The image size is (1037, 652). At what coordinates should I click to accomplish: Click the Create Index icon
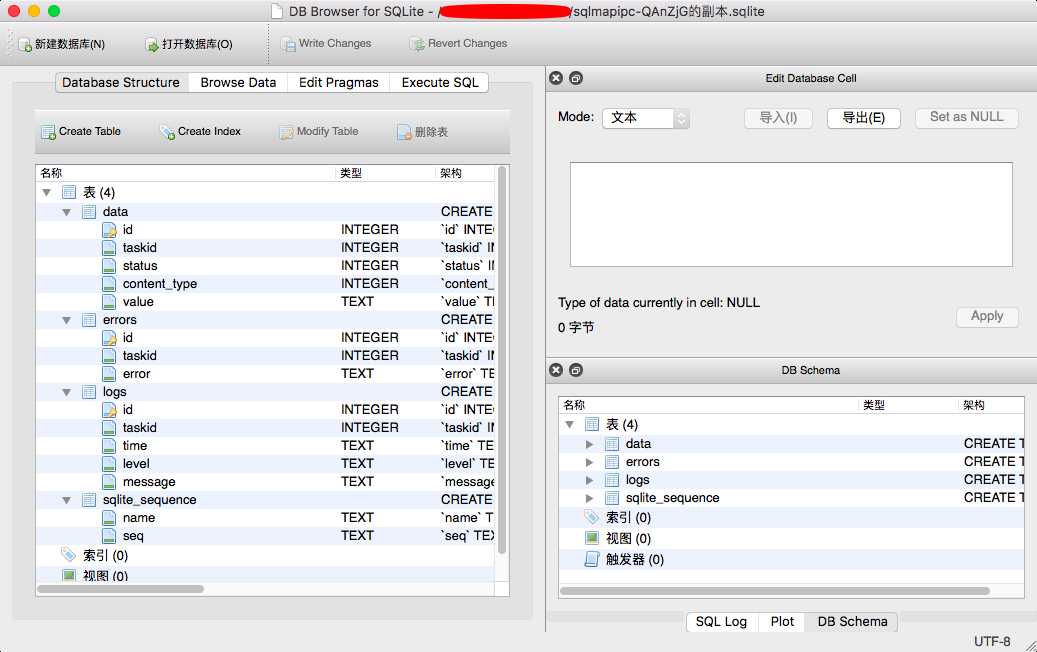167,132
